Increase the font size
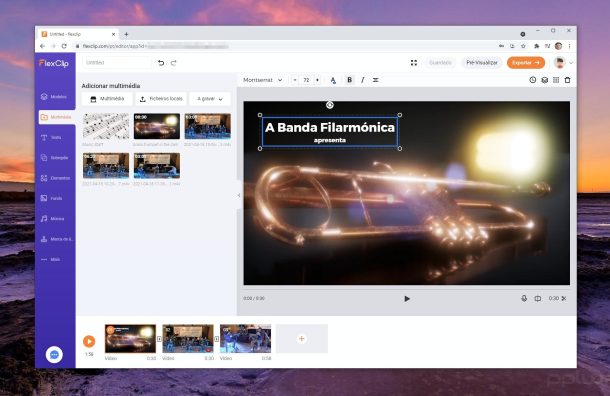The width and height of the screenshot is (610, 396). coord(317,80)
